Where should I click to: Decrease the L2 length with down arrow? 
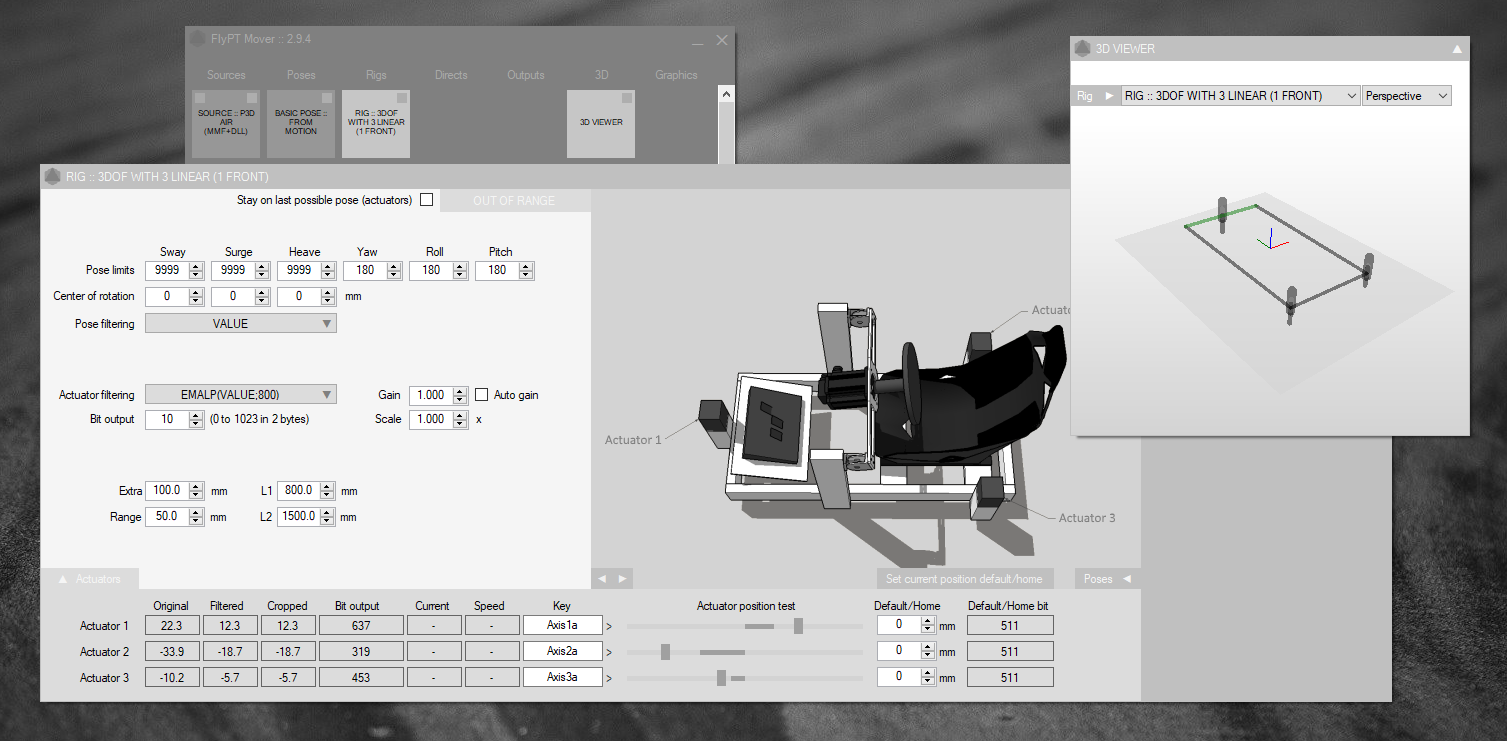coord(325,522)
